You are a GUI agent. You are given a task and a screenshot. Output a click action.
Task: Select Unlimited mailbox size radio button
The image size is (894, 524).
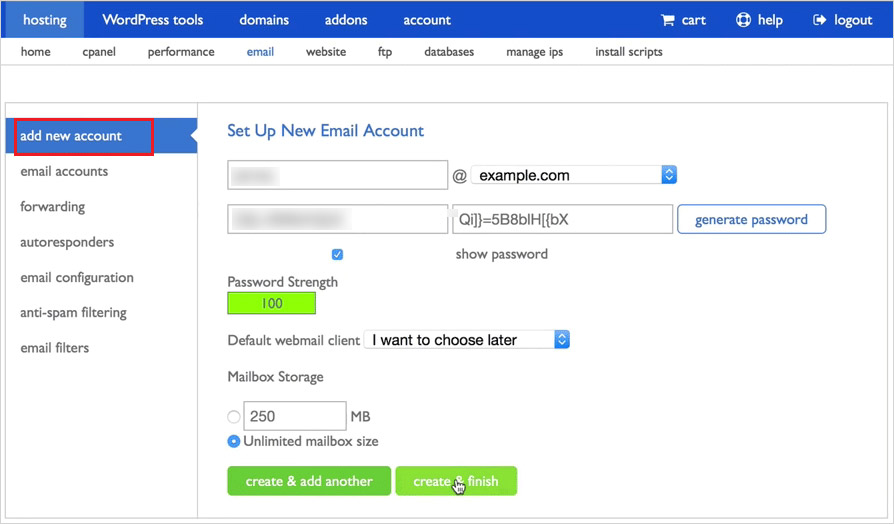(x=234, y=441)
